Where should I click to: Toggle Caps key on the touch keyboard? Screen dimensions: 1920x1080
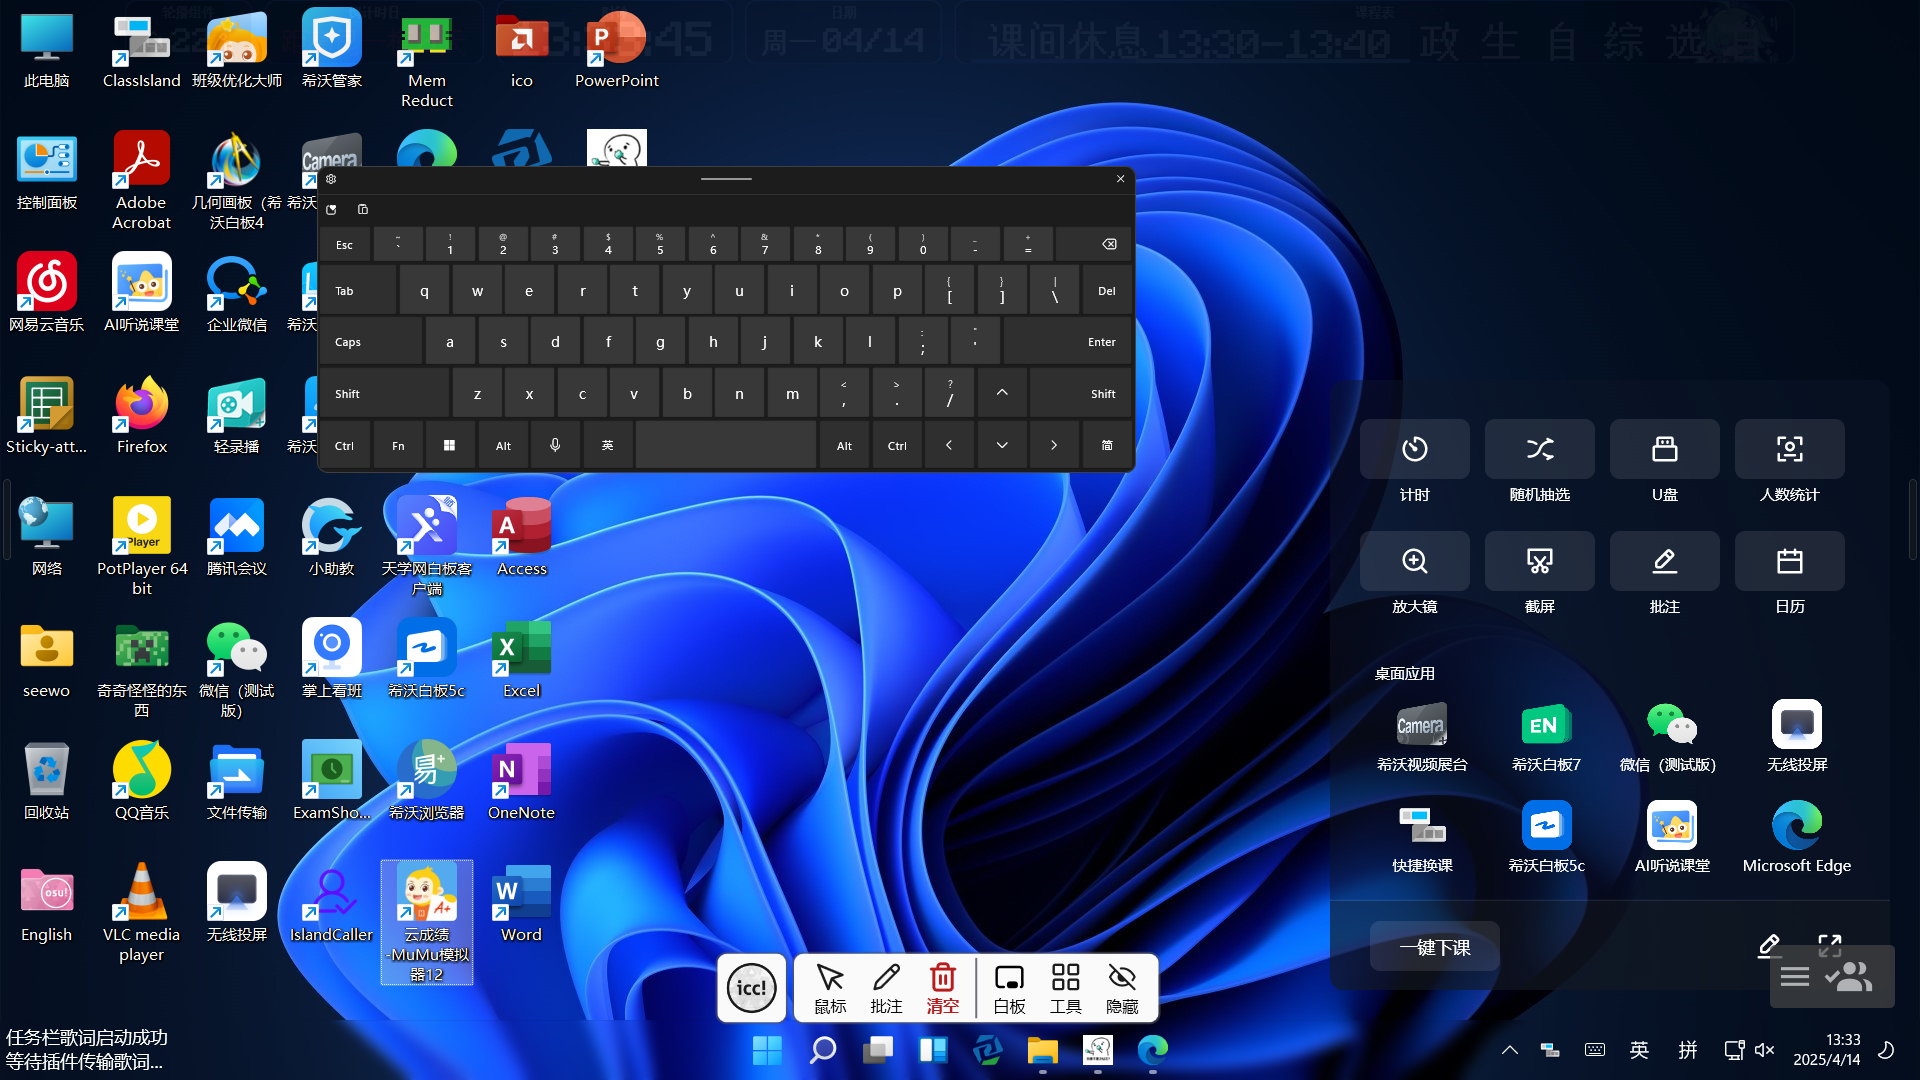[x=370, y=342]
